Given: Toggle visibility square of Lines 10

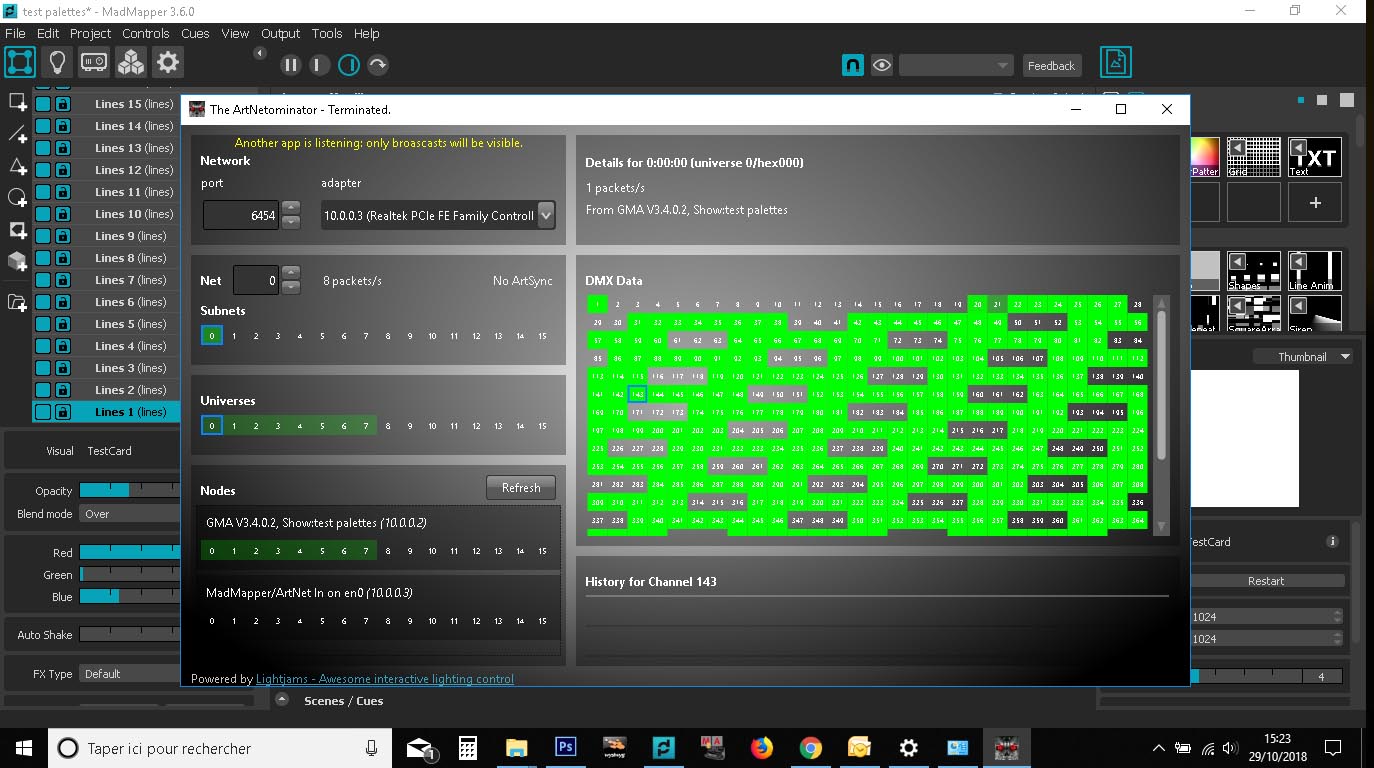Looking at the screenshot, I should (43, 214).
